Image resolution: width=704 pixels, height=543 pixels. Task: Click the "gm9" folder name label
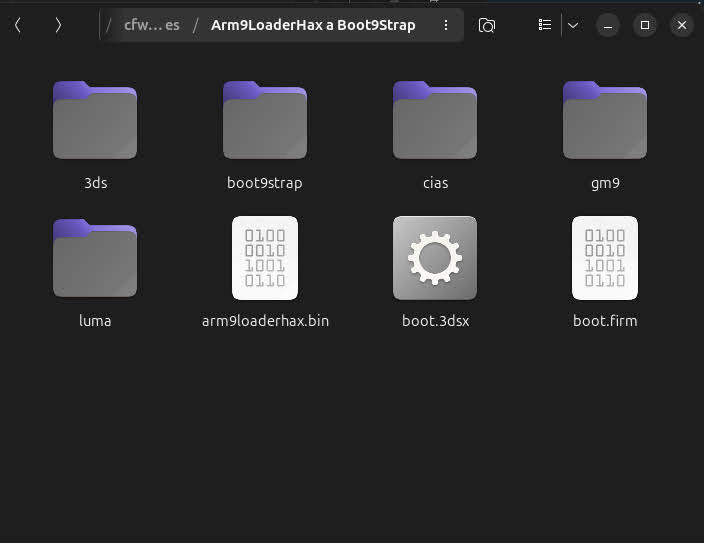(x=605, y=183)
